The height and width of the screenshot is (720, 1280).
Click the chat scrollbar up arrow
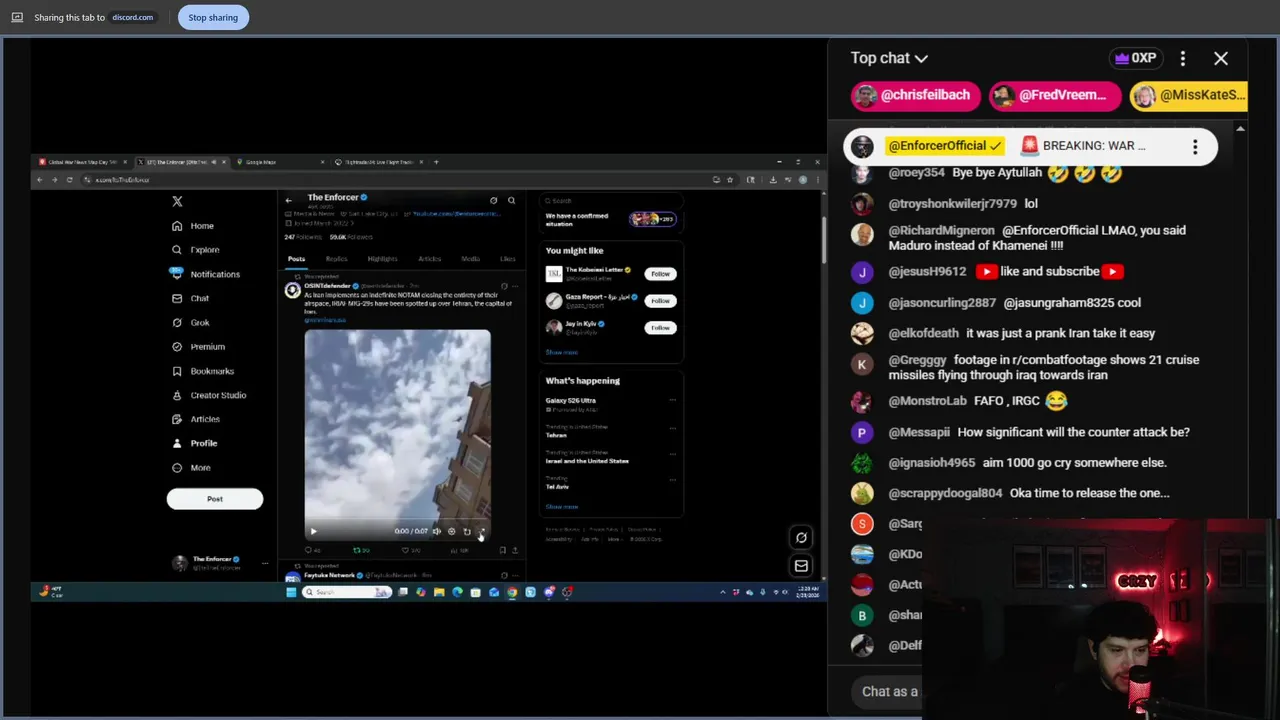pyautogui.click(x=1240, y=129)
